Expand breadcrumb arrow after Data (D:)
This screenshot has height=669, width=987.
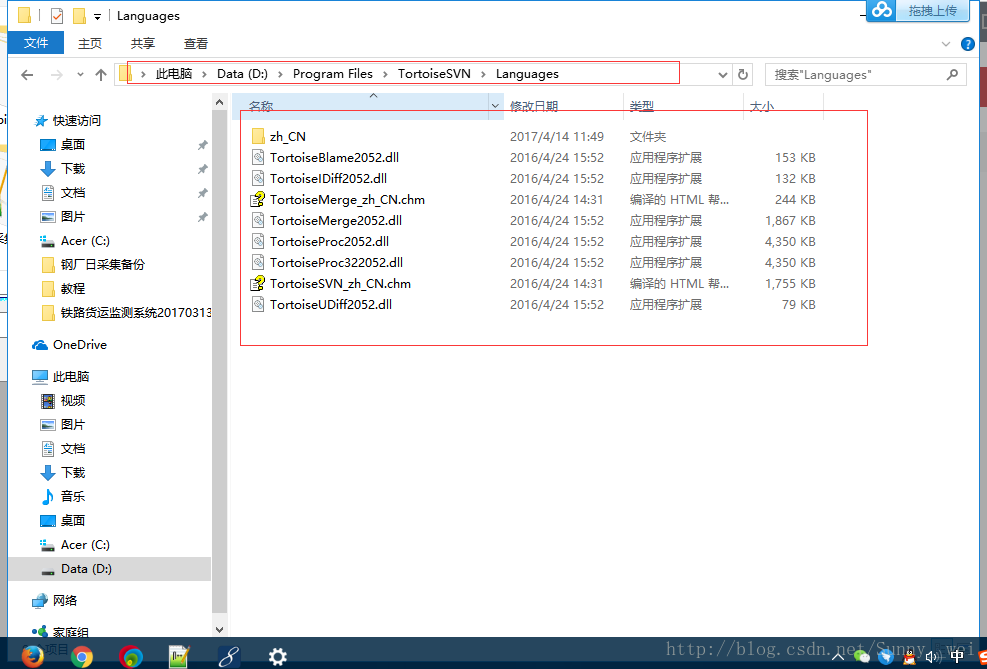point(280,74)
